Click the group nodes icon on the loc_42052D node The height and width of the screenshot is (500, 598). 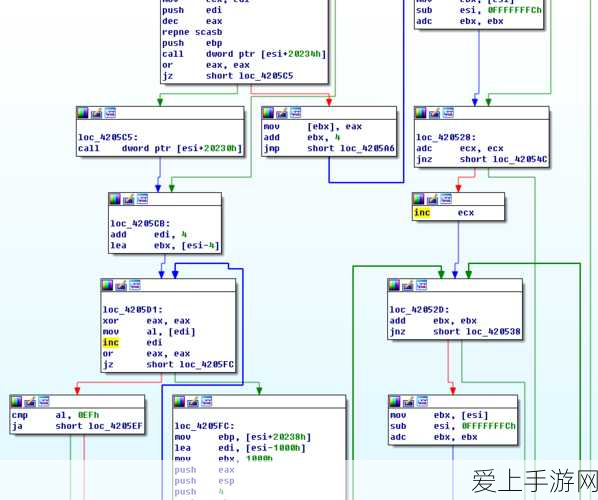421,285
